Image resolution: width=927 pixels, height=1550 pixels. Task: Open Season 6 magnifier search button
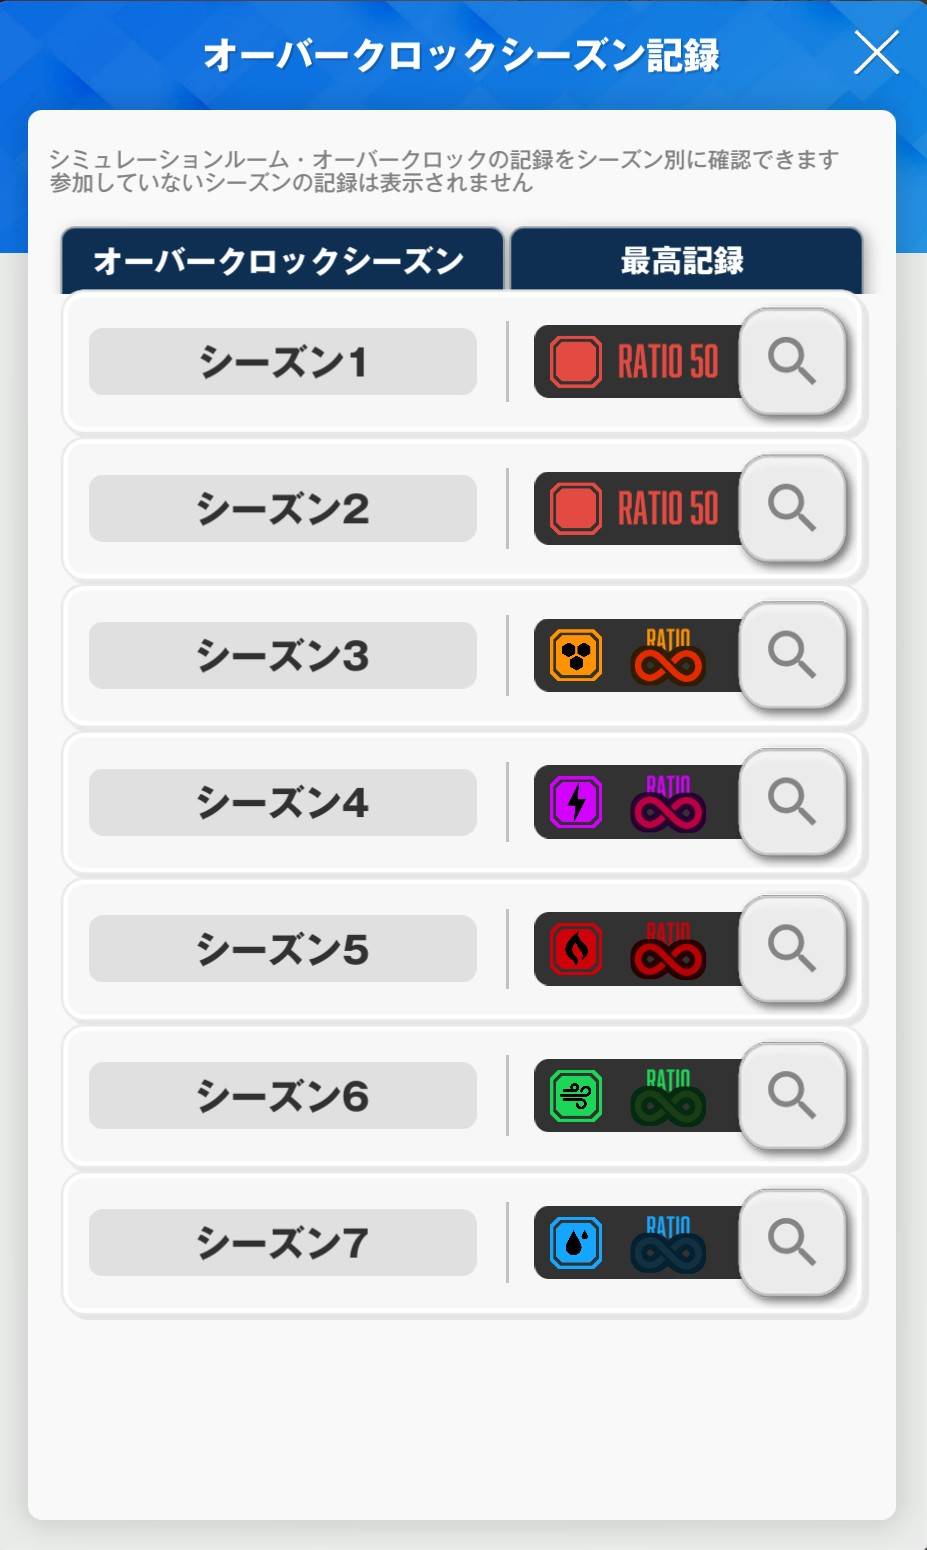pyautogui.click(x=792, y=1095)
